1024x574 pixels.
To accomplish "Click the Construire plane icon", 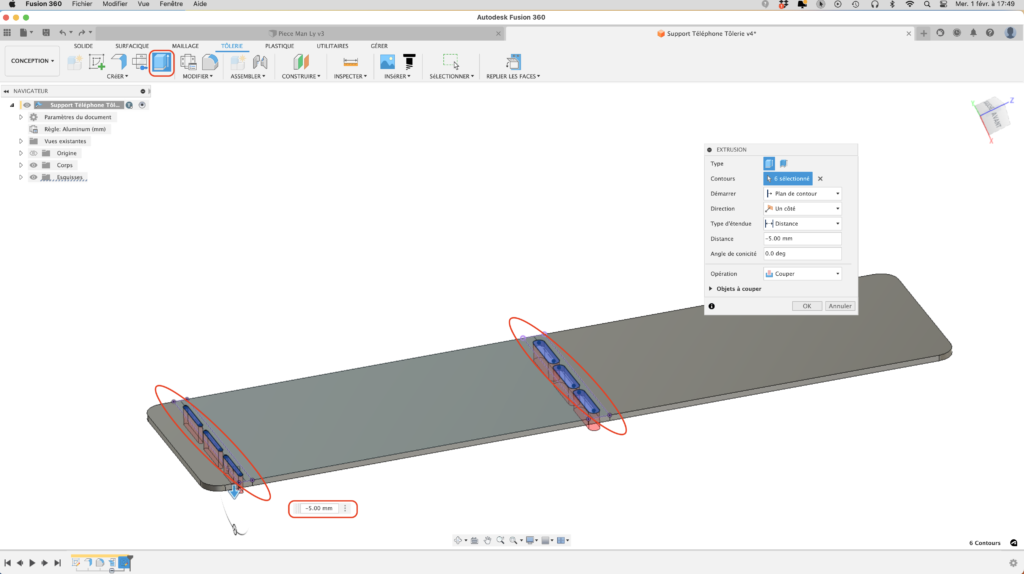I will [301, 62].
